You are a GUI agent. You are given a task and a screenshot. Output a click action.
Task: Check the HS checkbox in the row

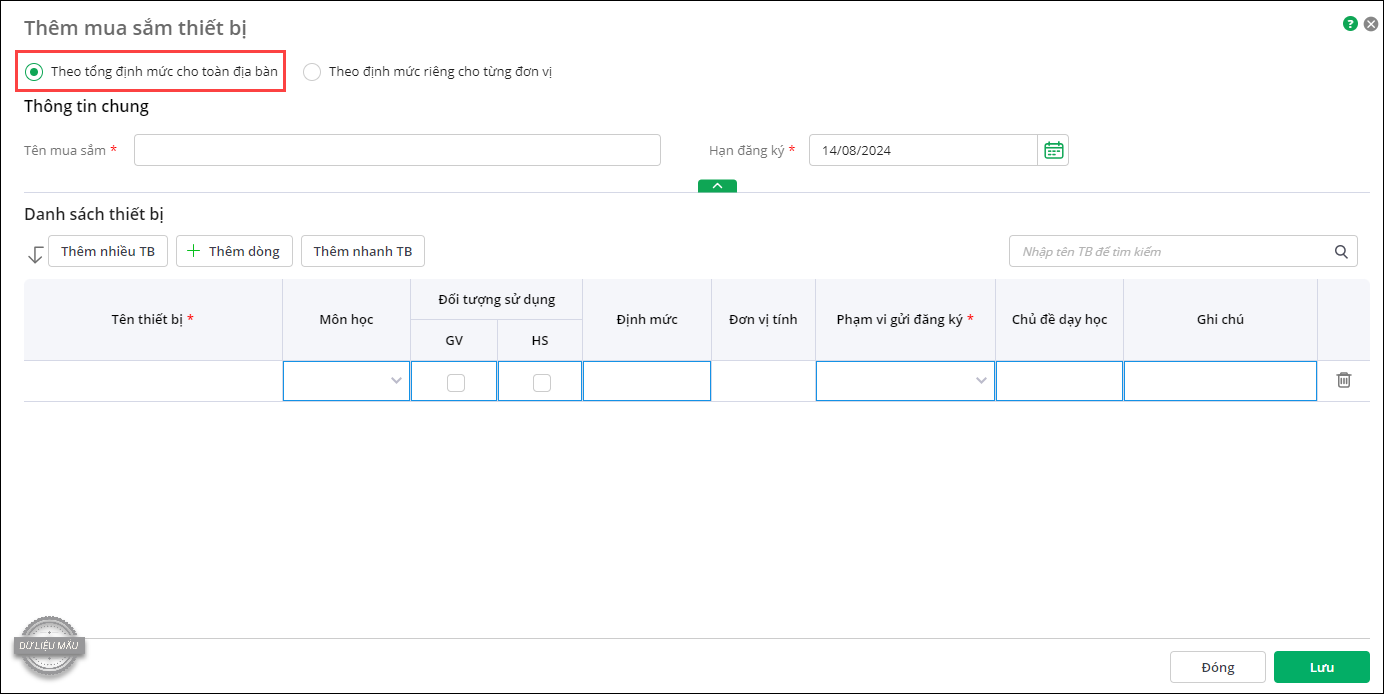point(541,382)
